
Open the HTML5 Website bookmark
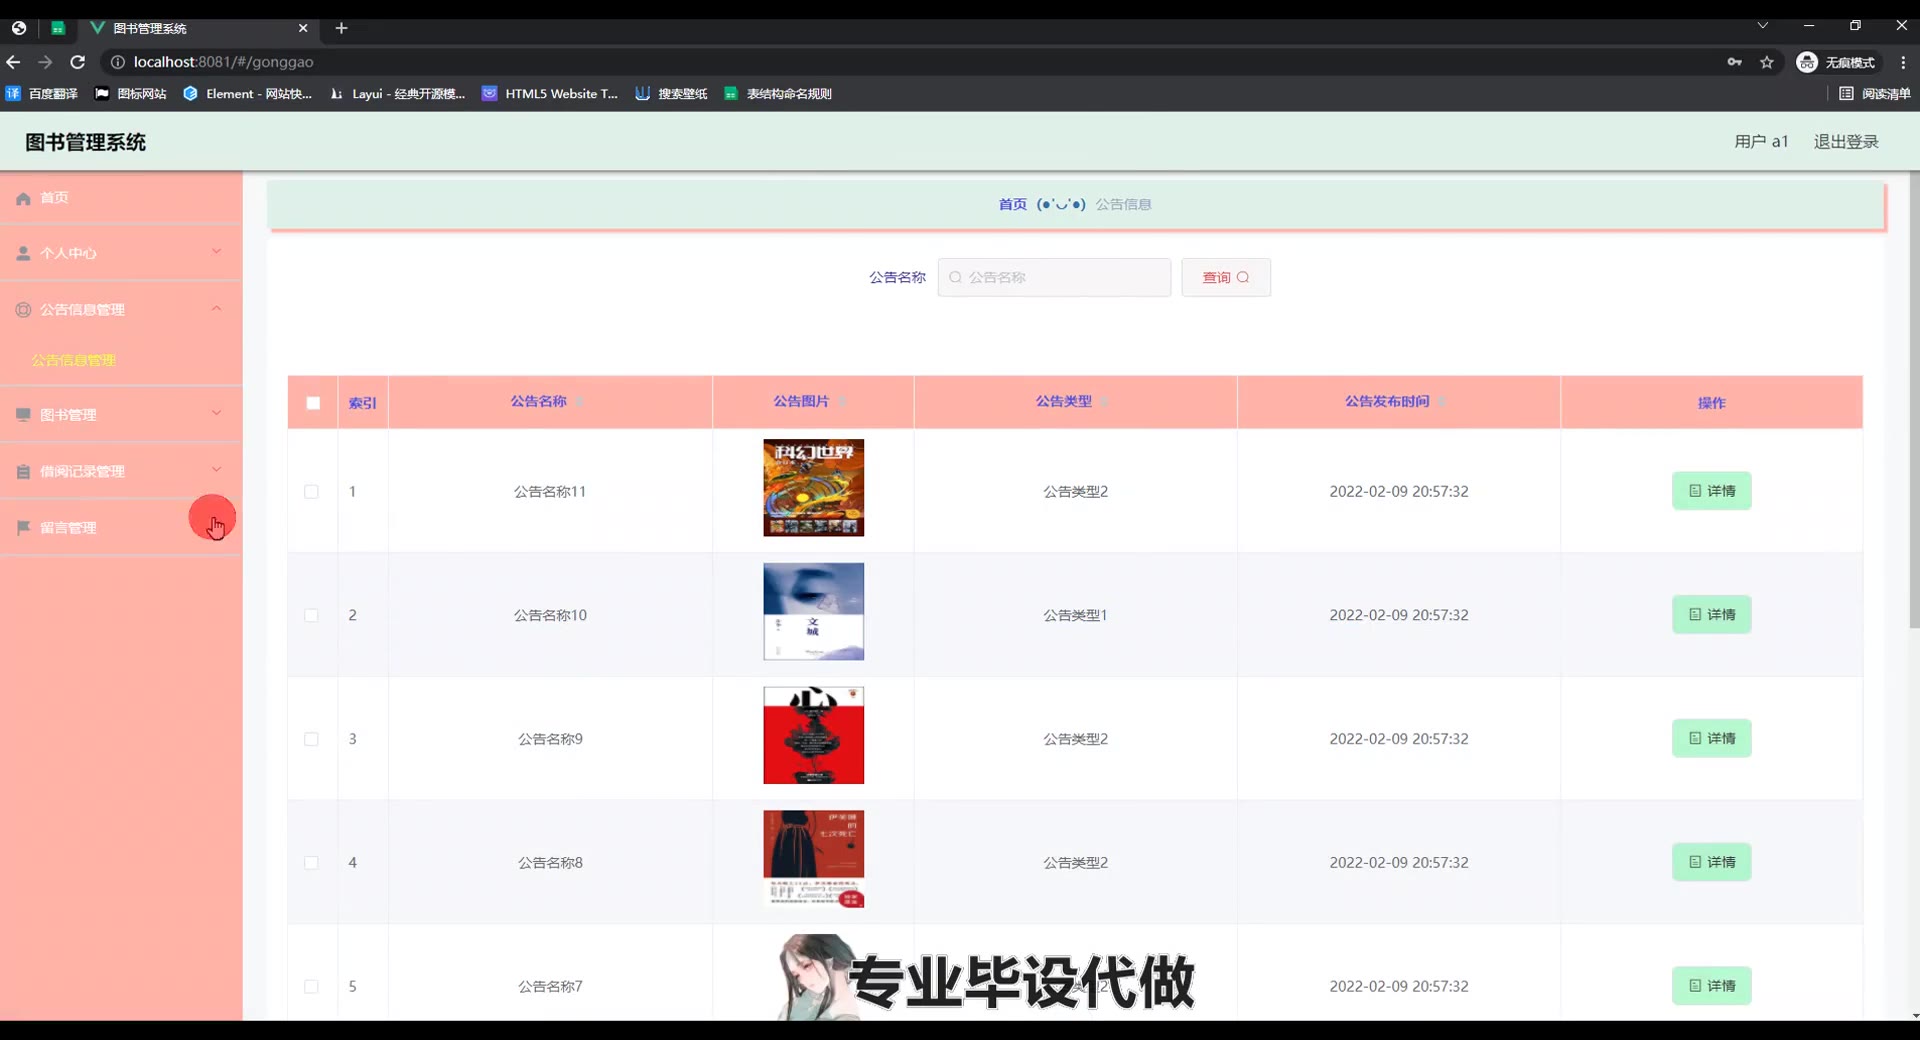(550, 94)
